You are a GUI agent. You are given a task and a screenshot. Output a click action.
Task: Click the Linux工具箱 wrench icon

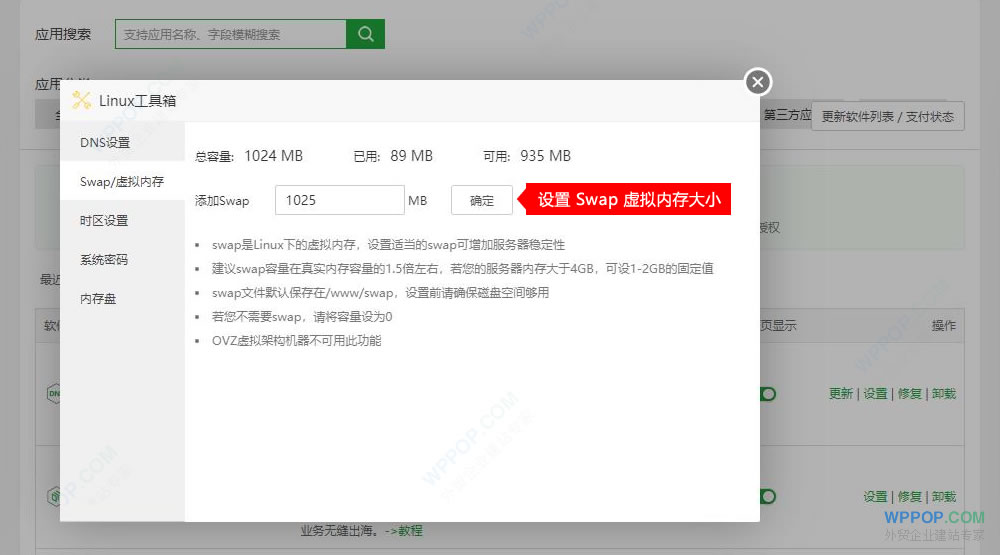click(x=81, y=100)
